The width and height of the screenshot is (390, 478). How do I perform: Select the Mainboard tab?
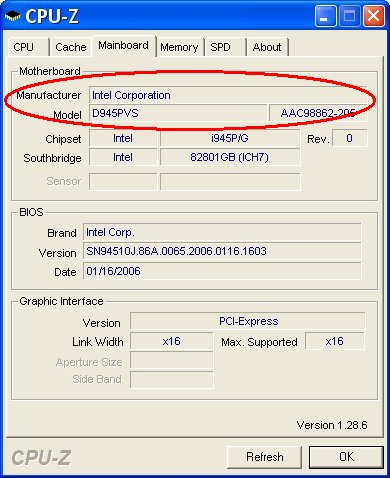[x=124, y=46]
